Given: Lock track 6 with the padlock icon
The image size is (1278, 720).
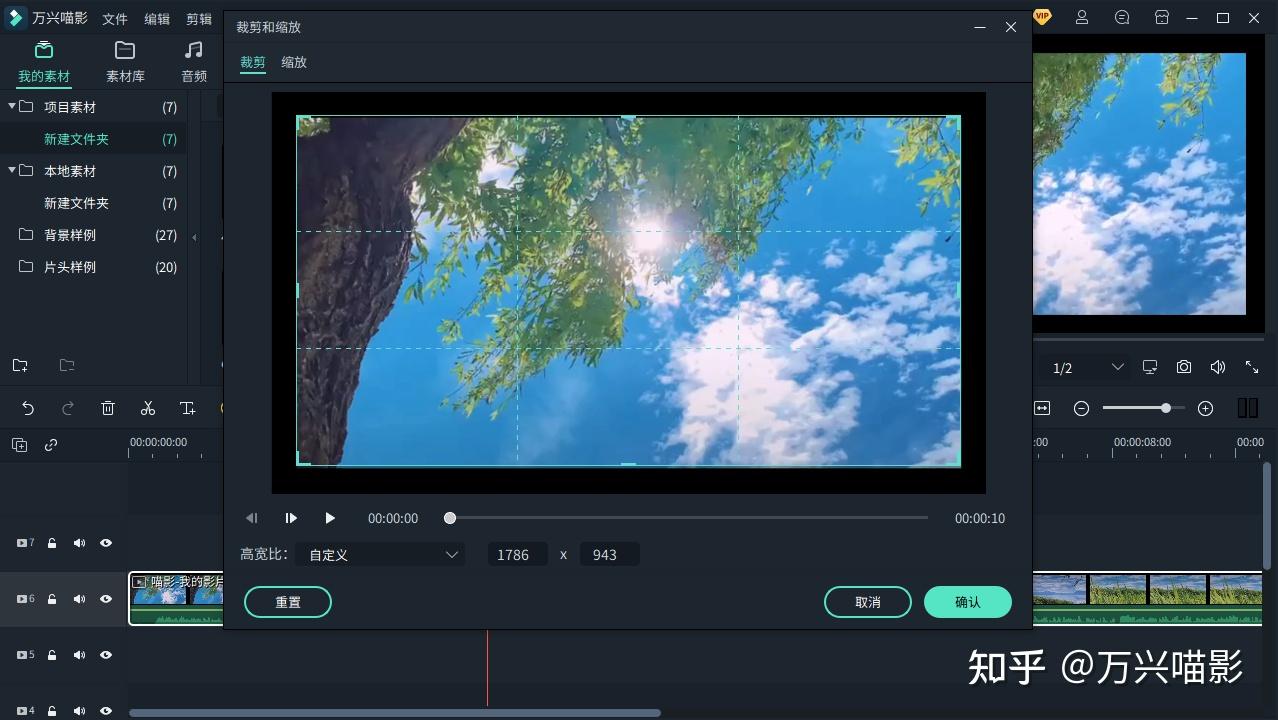Looking at the screenshot, I should (51, 599).
